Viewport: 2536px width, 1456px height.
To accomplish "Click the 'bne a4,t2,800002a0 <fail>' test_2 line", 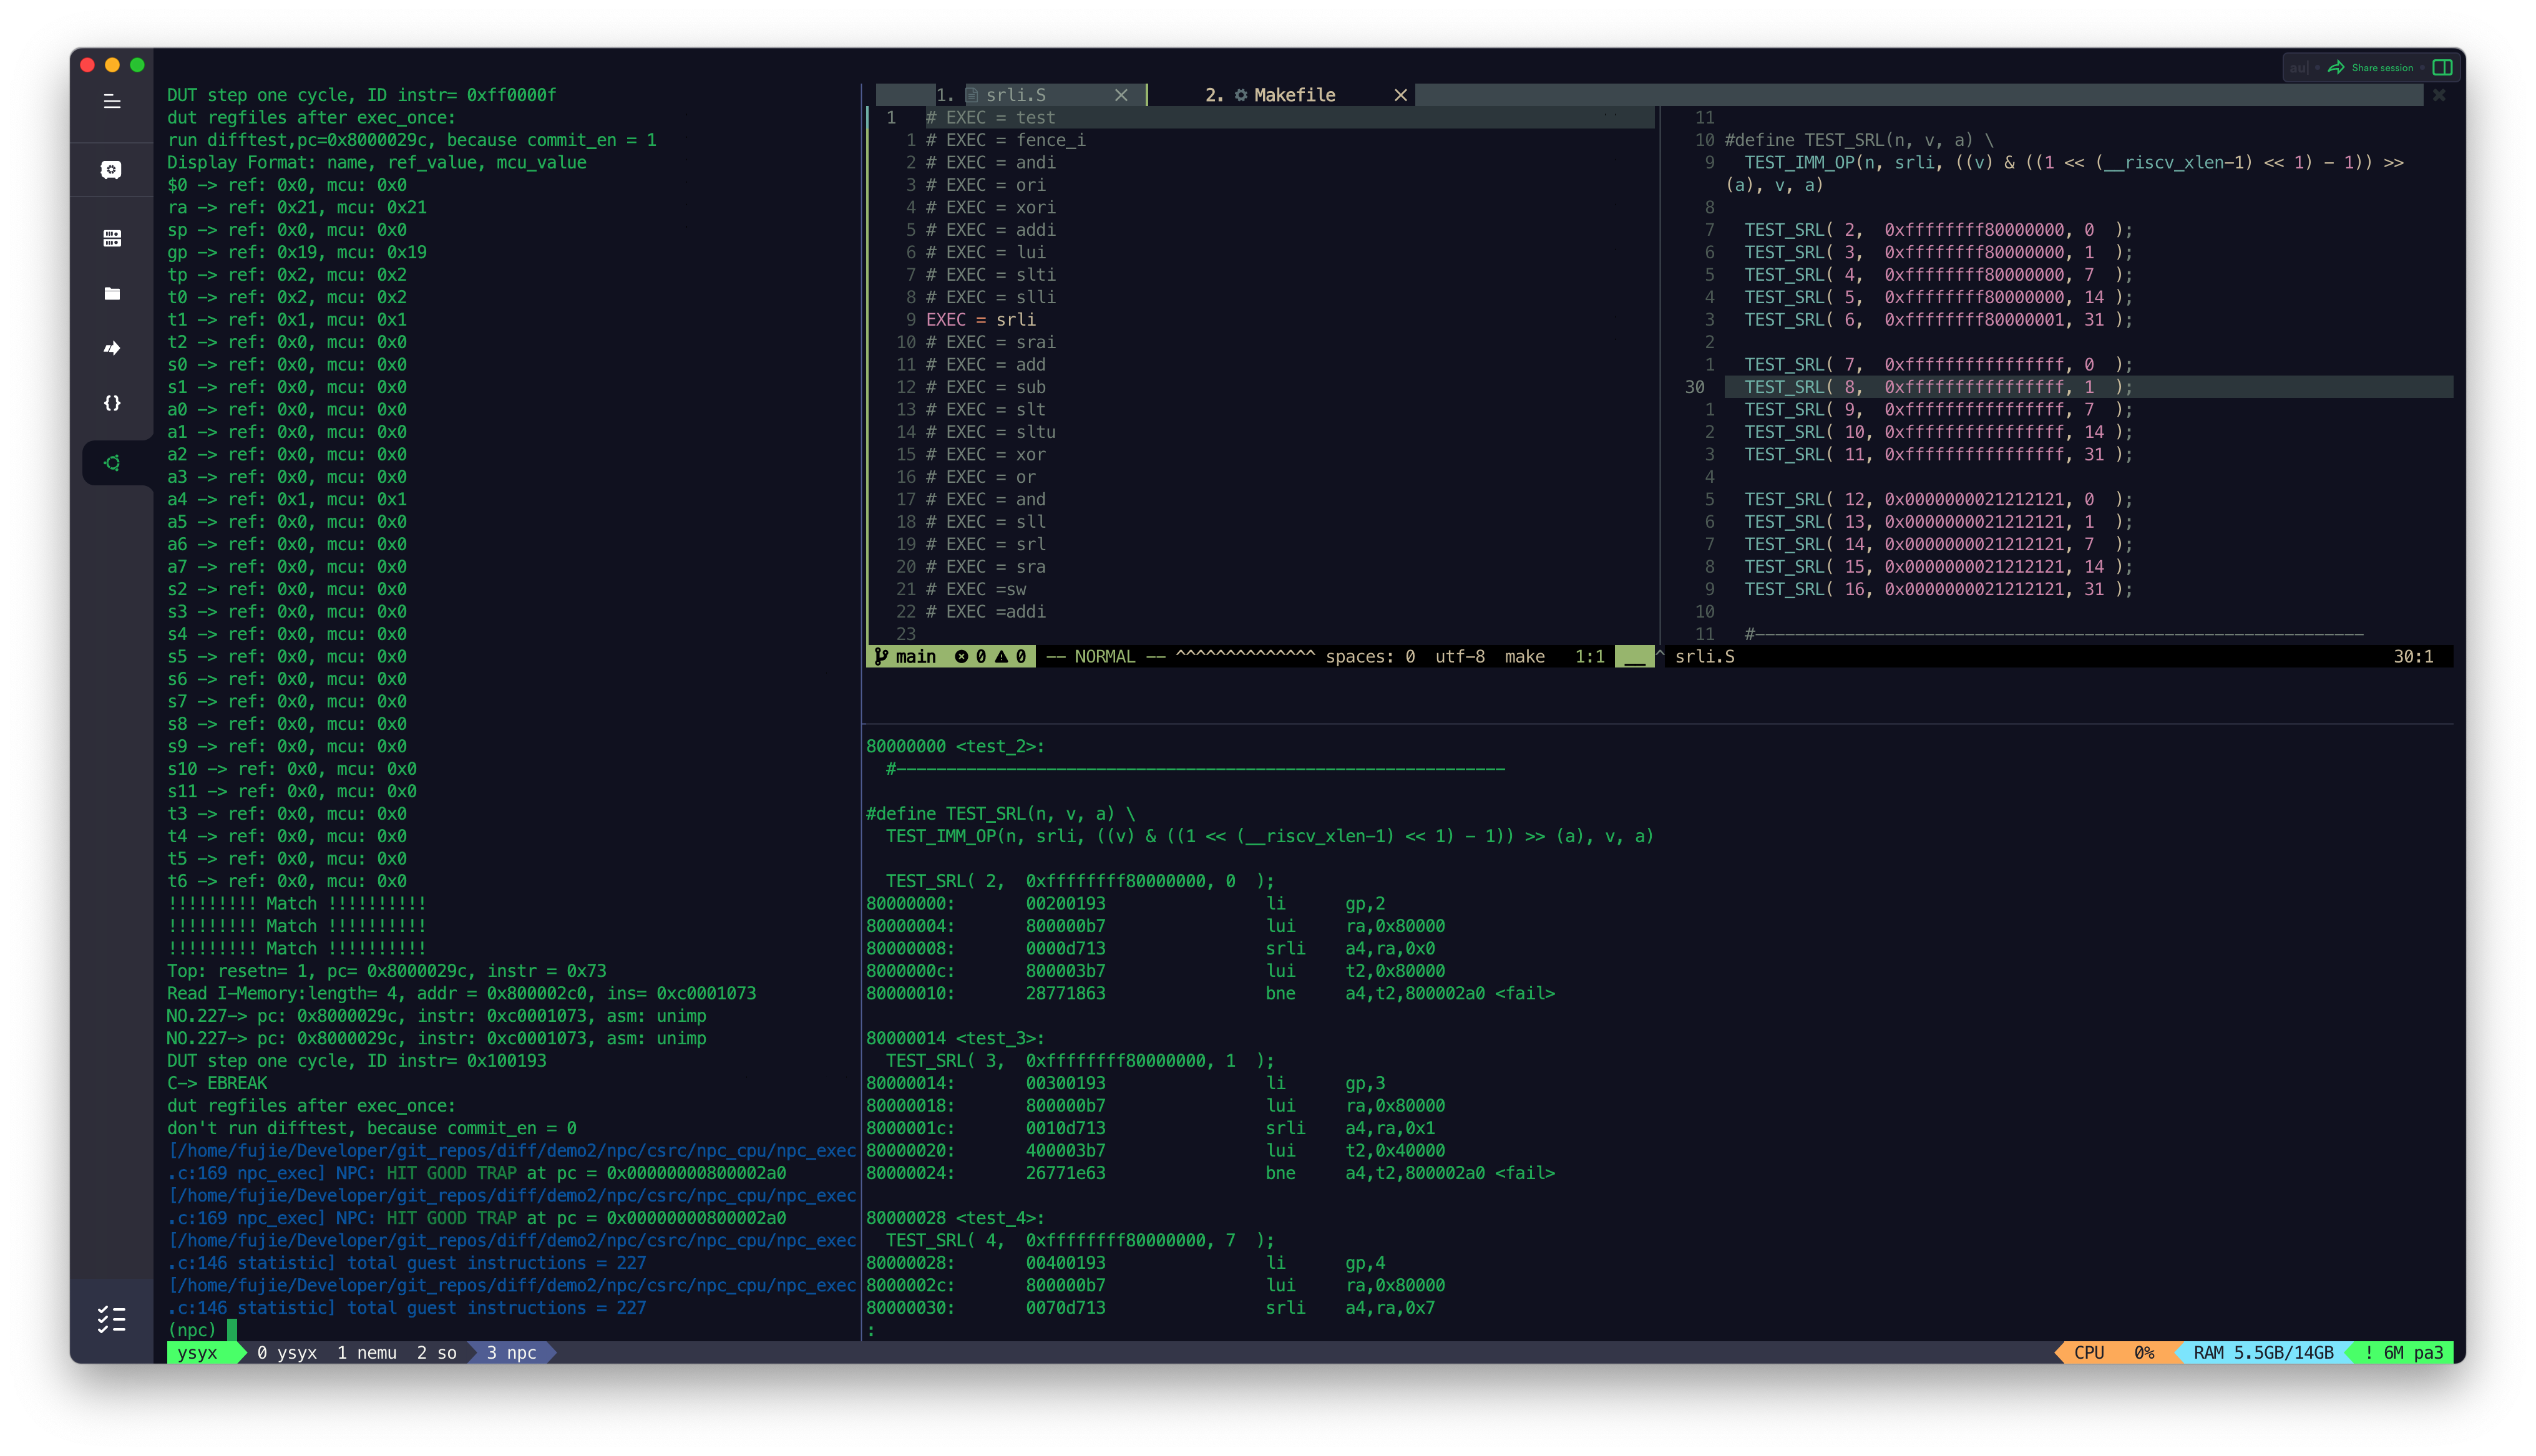I will [1210, 993].
